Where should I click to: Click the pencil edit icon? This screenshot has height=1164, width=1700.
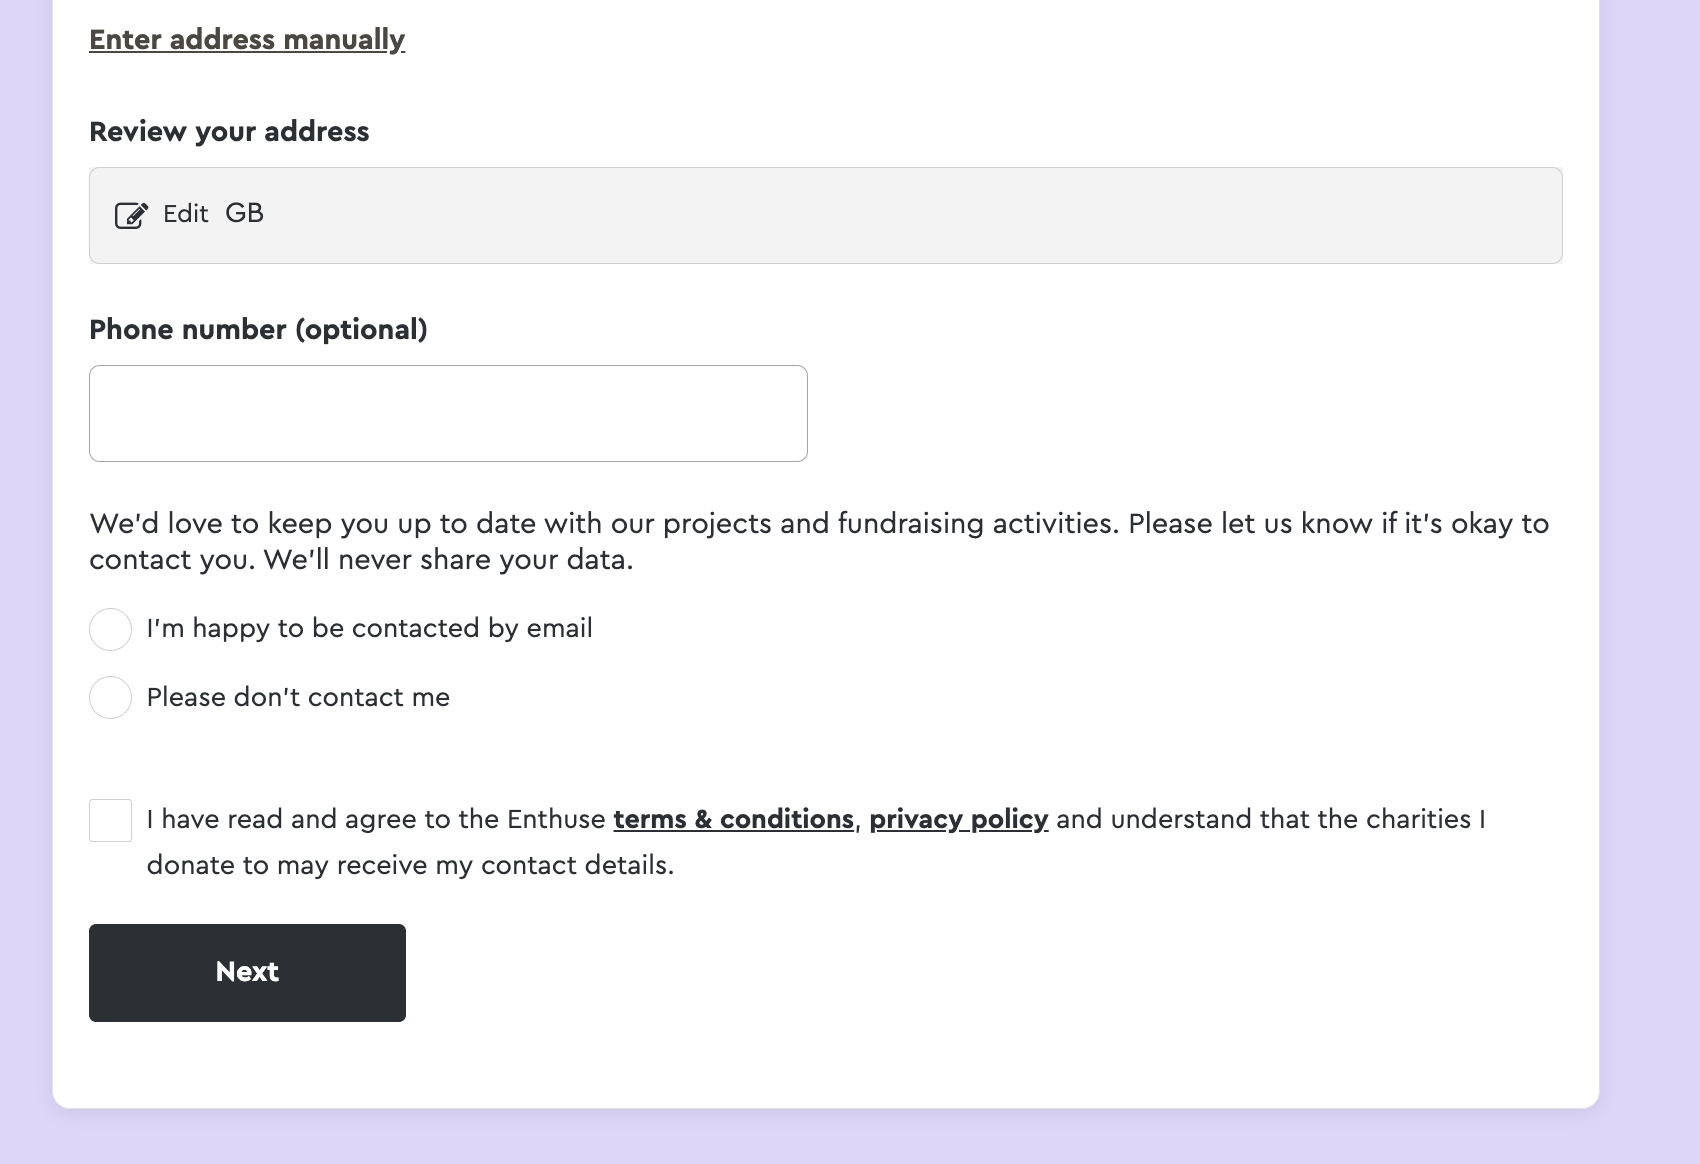[131, 215]
